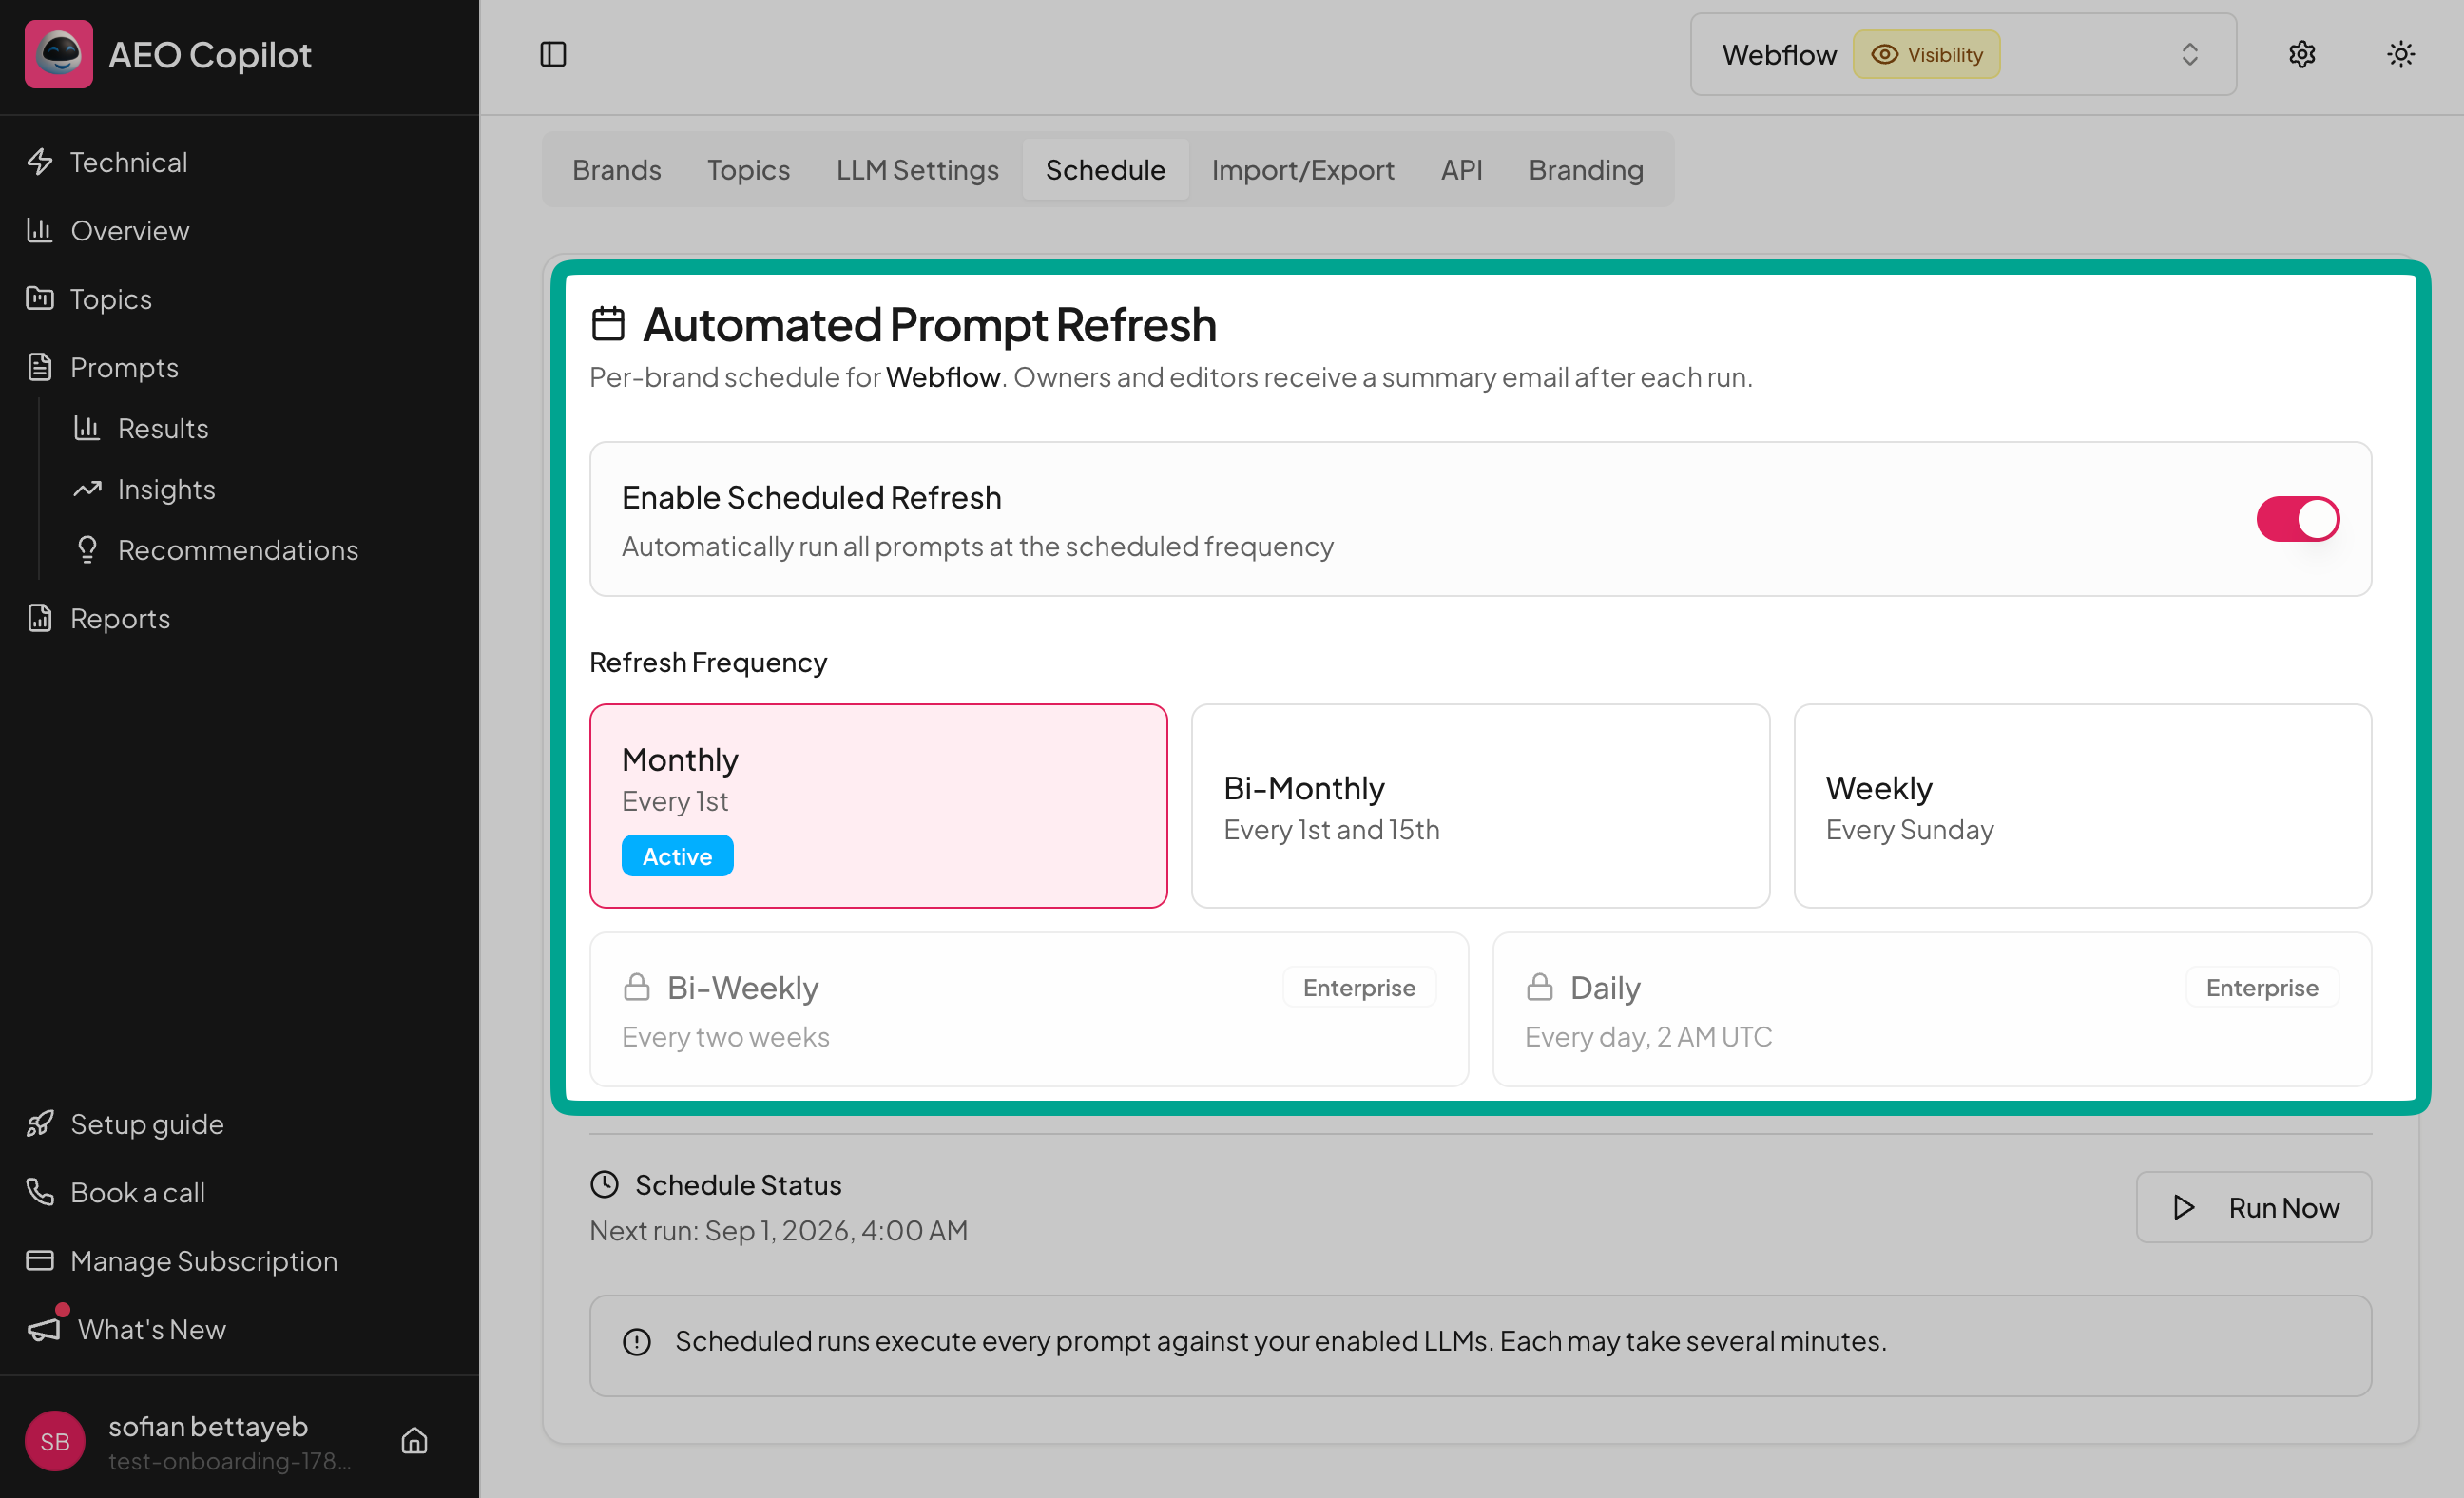Switch to the Brands tab

[616, 170]
